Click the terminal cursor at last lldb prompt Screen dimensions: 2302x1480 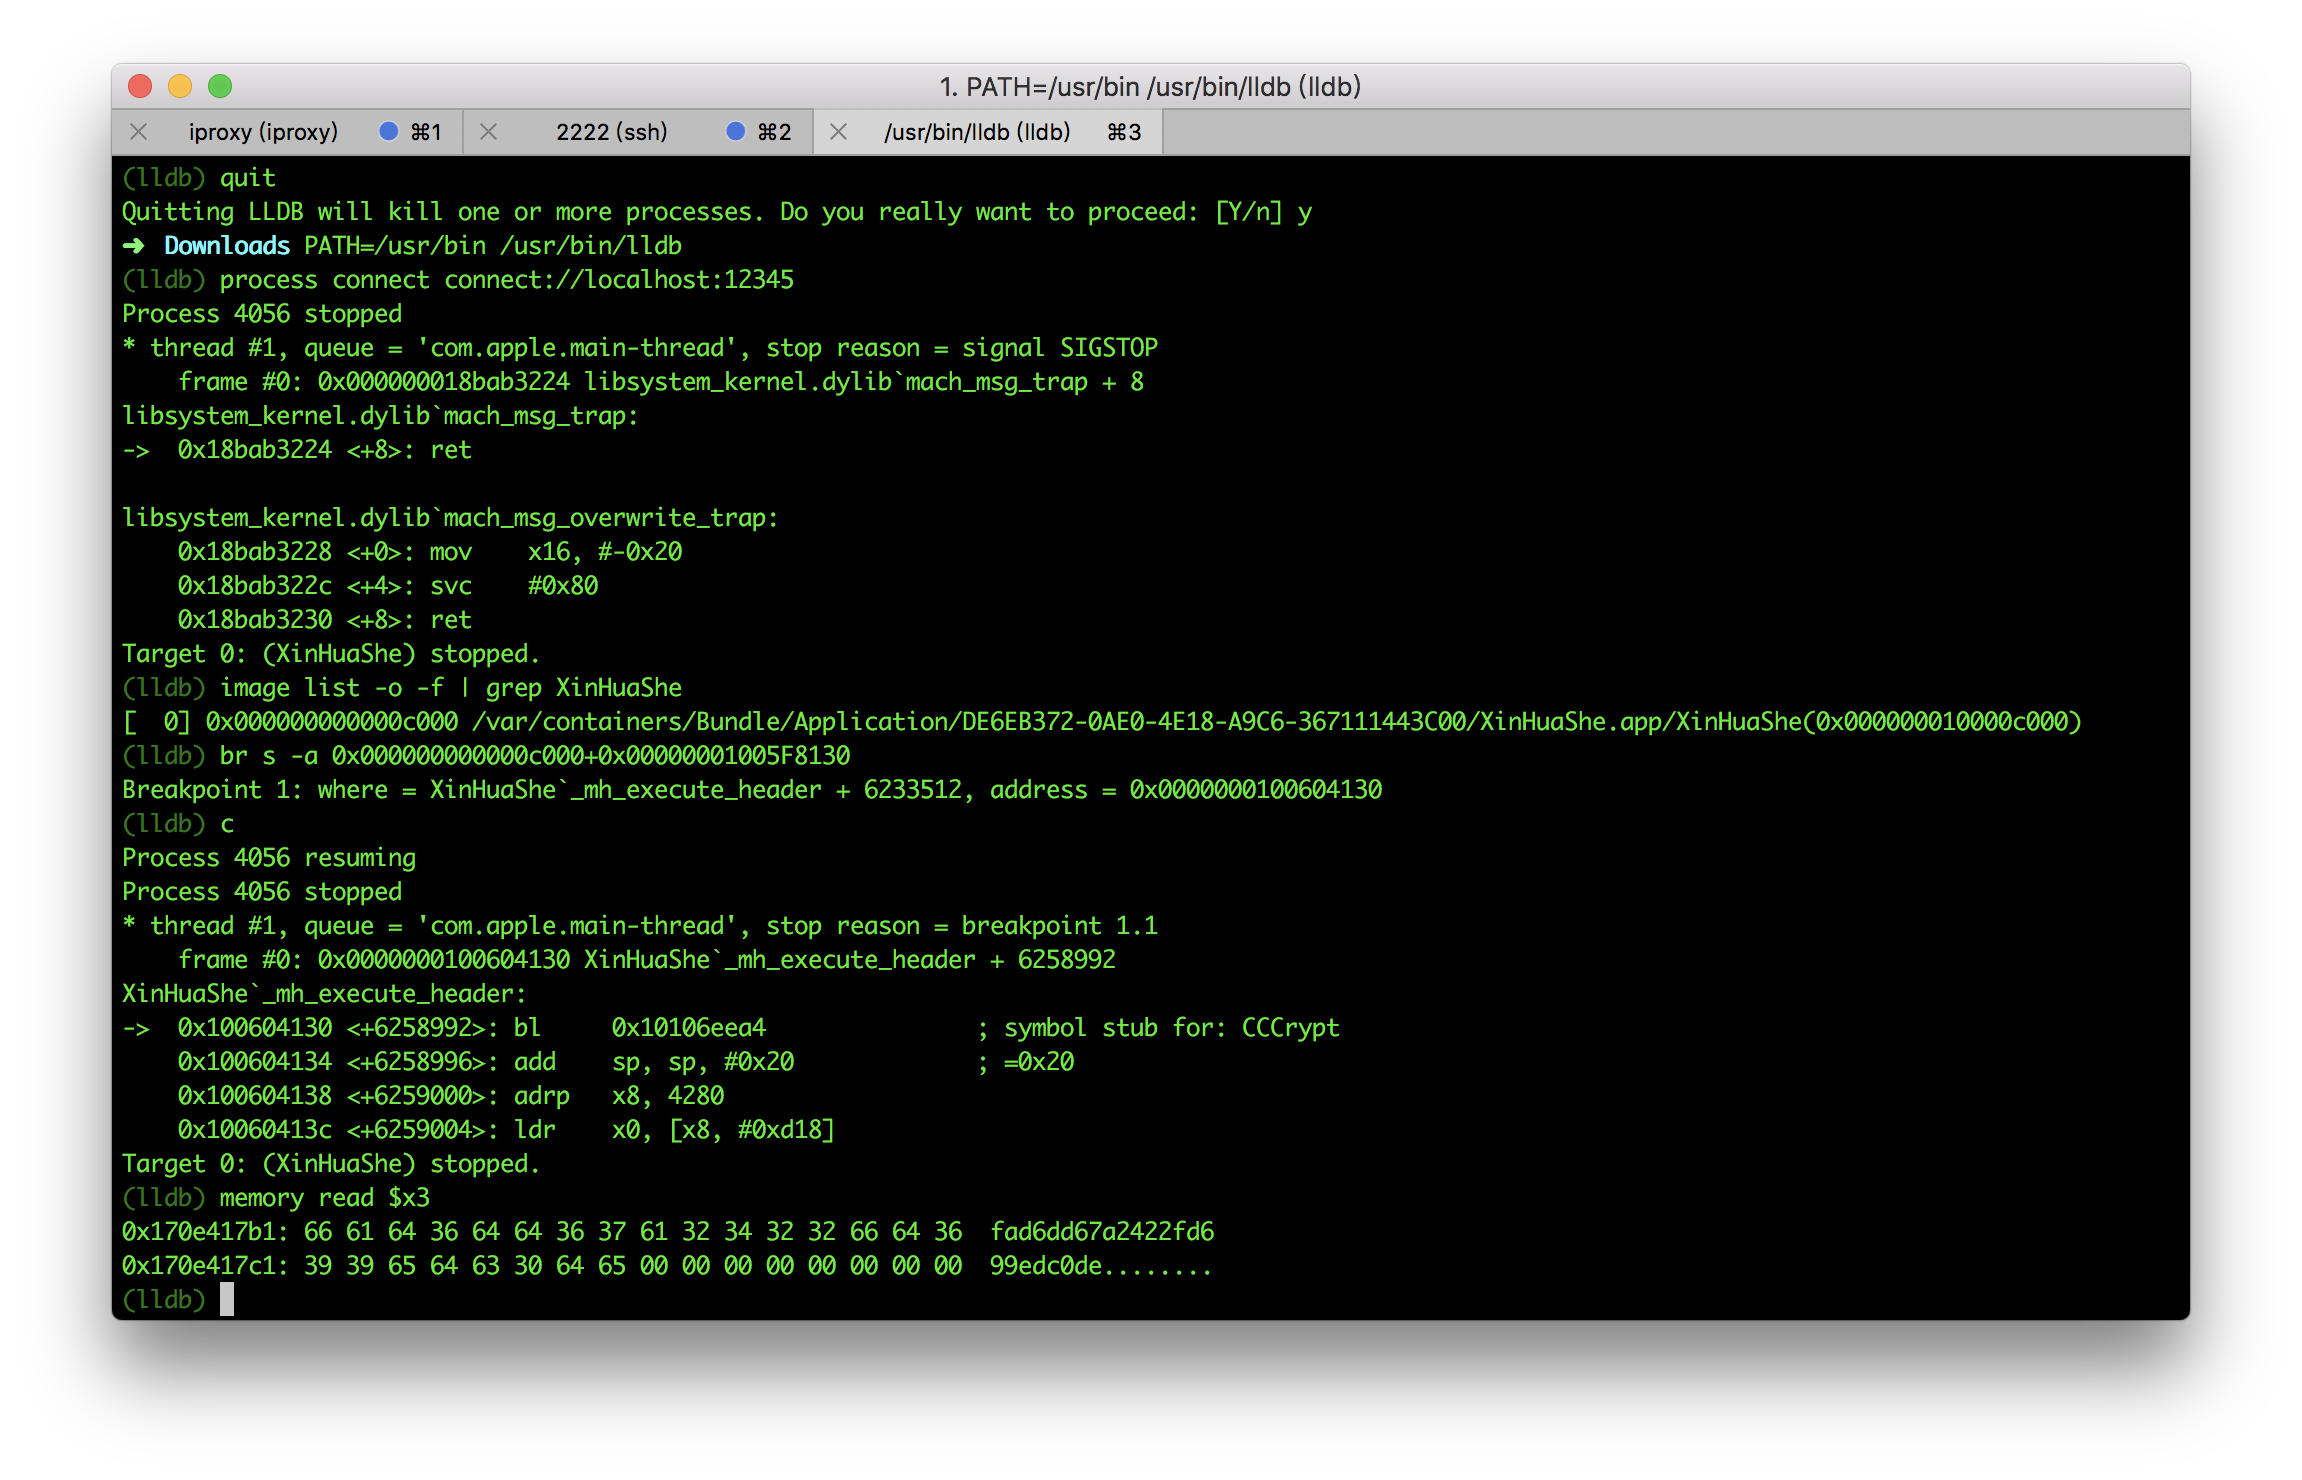227,1299
